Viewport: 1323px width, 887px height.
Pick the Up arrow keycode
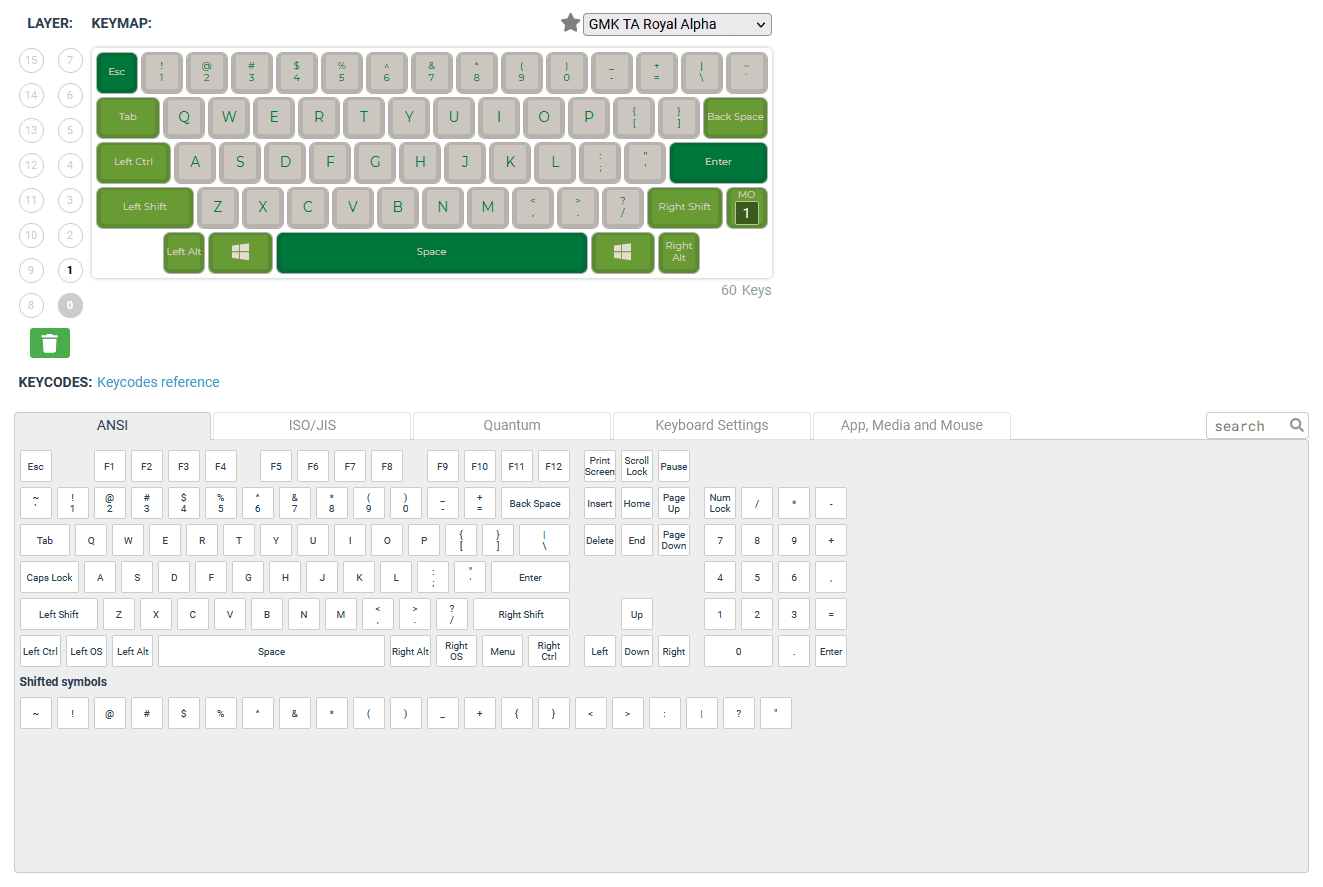click(637, 614)
